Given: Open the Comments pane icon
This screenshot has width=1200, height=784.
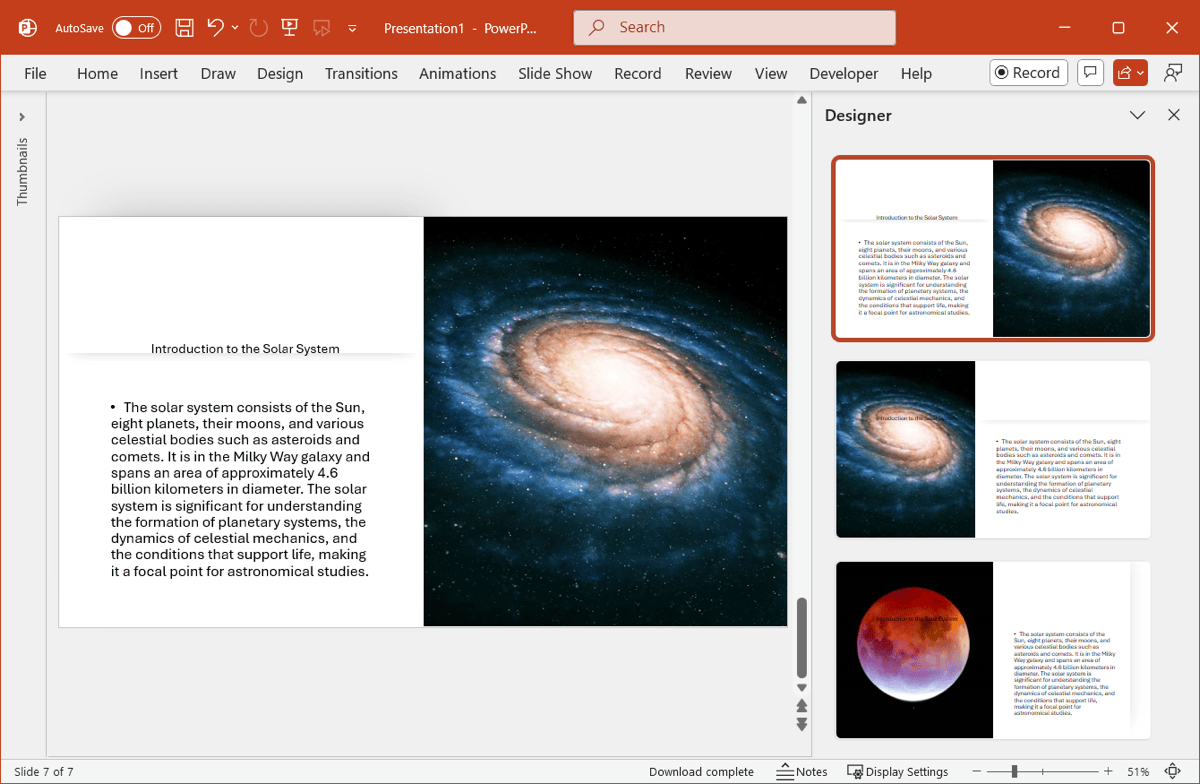Looking at the screenshot, I should pos(1091,73).
